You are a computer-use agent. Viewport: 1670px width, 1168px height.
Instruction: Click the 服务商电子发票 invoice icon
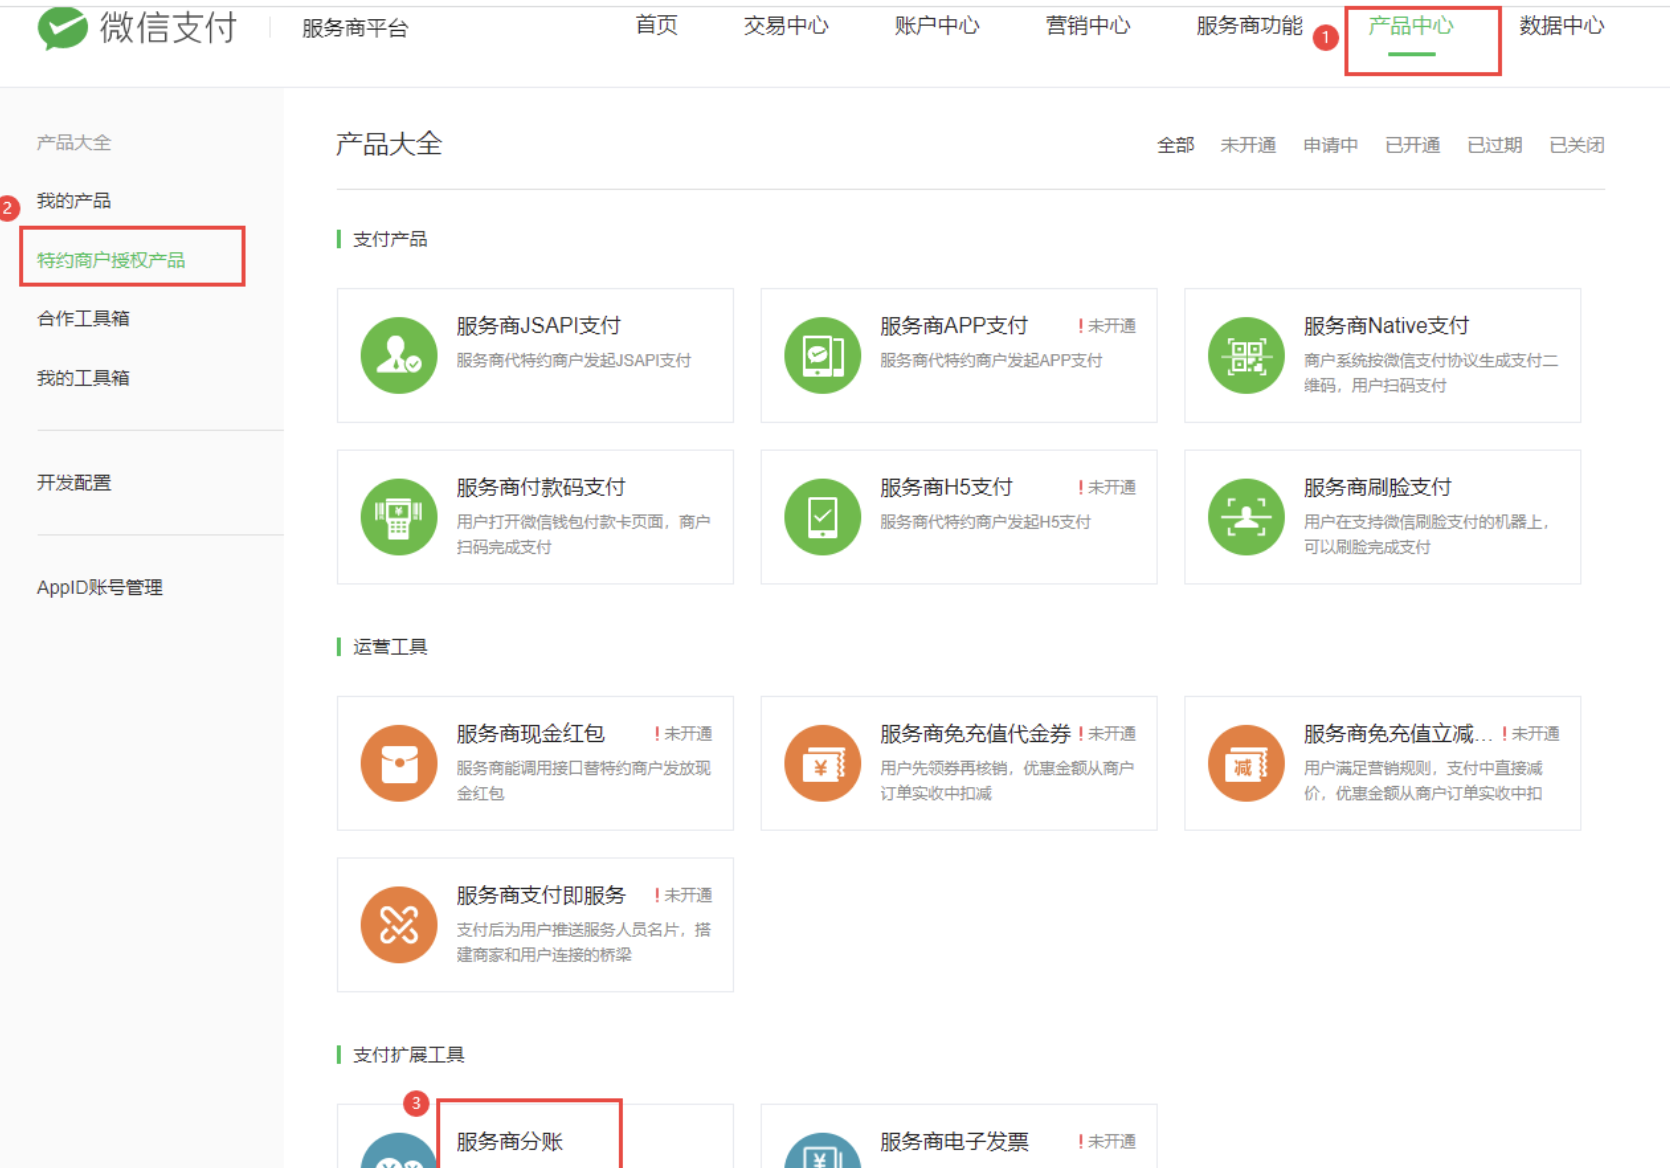point(823,1151)
